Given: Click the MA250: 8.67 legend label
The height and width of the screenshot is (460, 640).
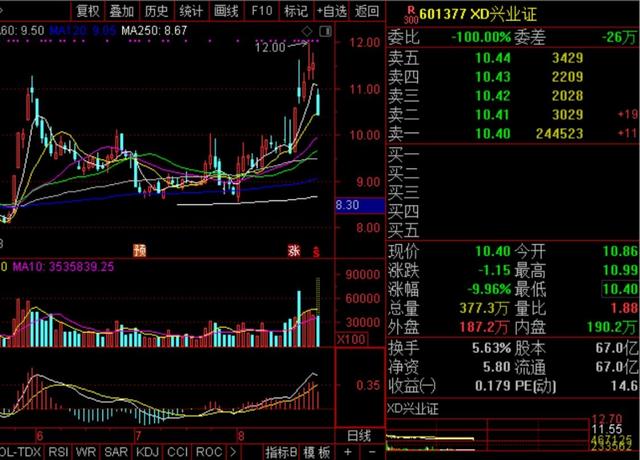Looking at the screenshot, I should coord(154,31).
